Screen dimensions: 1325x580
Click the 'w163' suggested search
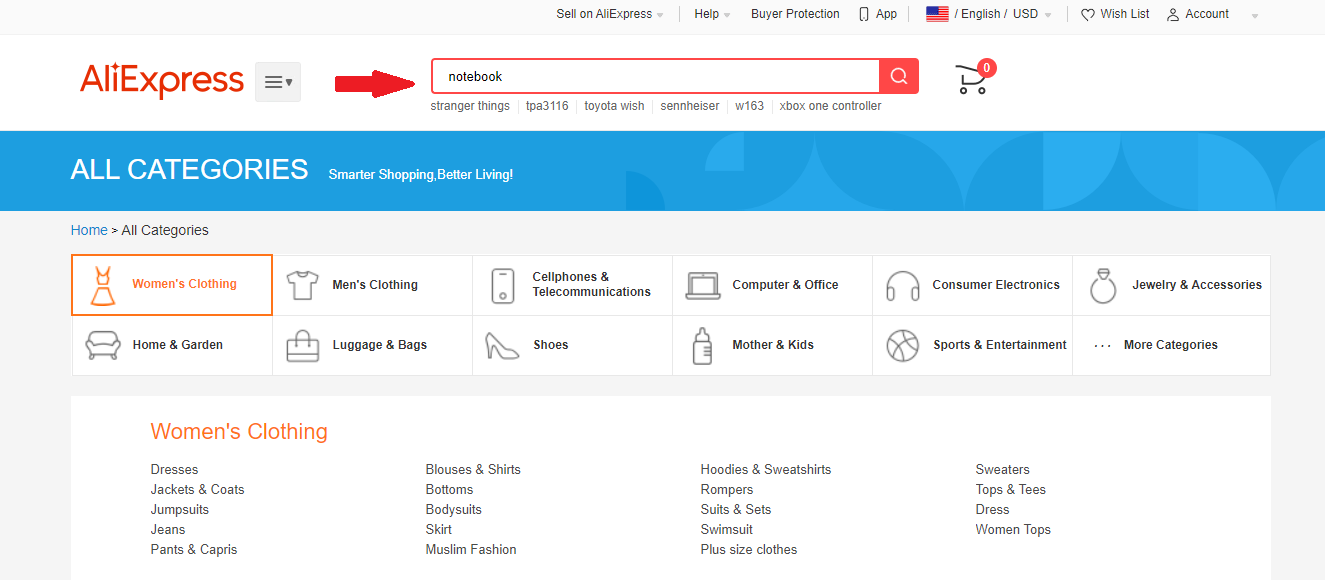pyautogui.click(x=749, y=106)
